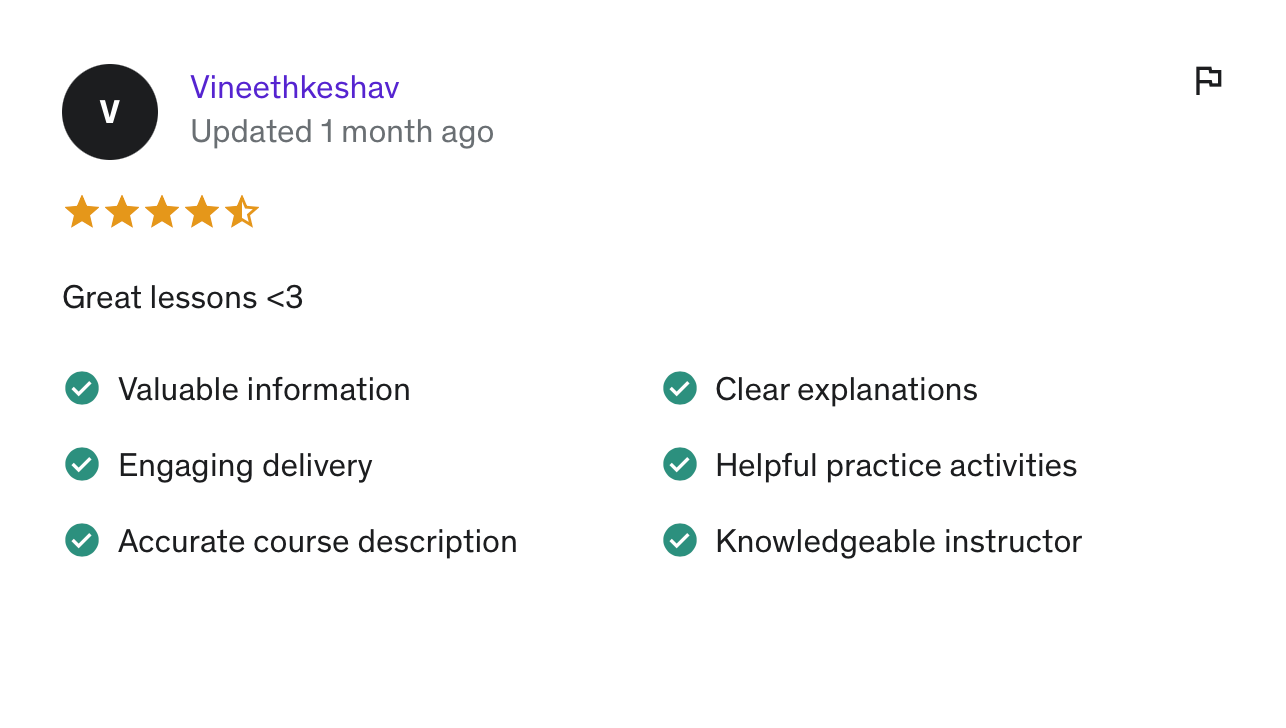Click the fourth rating star

(202, 212)
